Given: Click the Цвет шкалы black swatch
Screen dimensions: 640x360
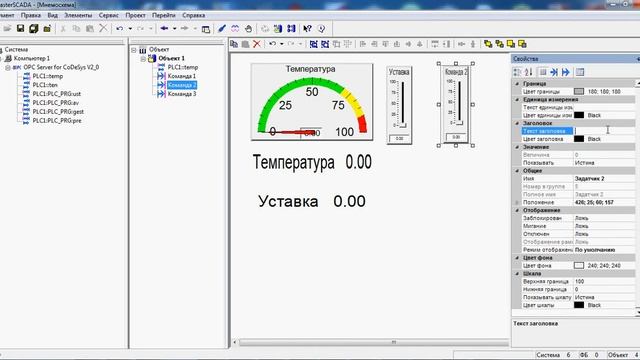Looking at the screenshot, I should click(579, 305).
